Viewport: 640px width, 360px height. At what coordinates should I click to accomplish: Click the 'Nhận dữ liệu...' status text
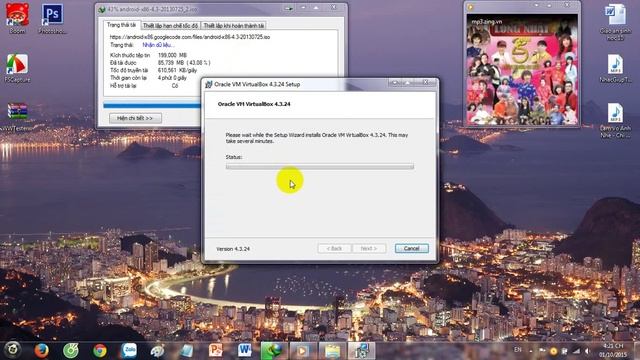click(158, 45)
